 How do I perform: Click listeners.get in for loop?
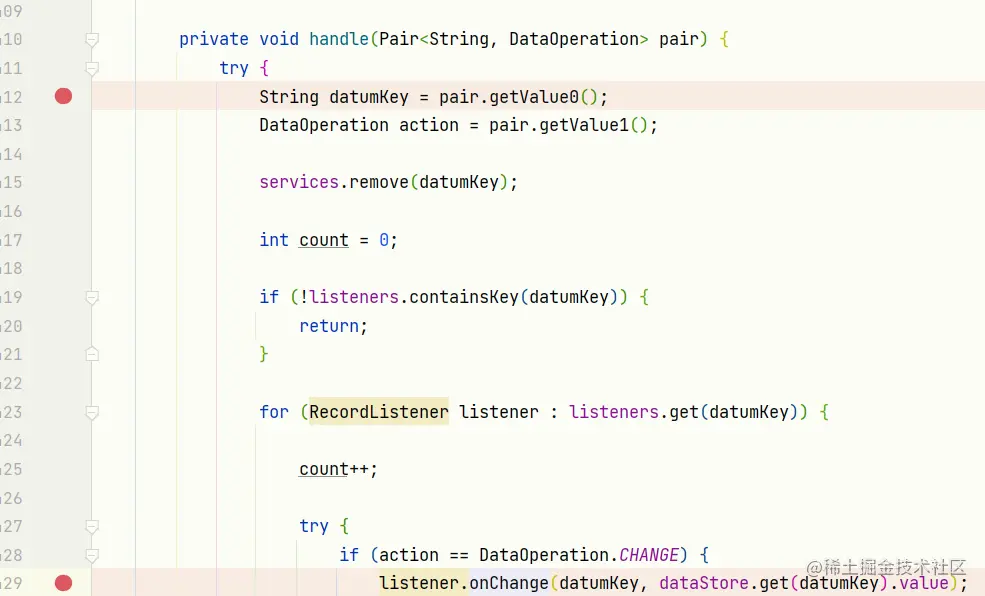pyautogui.click(x=634, y=412)
